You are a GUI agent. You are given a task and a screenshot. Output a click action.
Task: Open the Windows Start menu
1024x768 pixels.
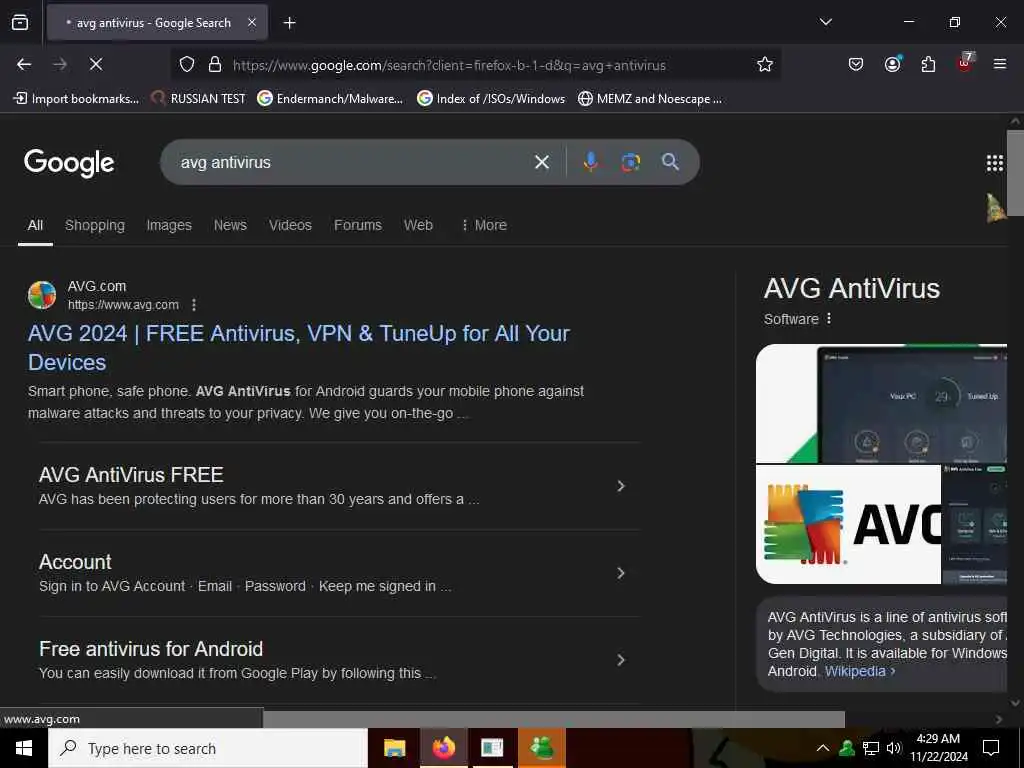point(24,748)
